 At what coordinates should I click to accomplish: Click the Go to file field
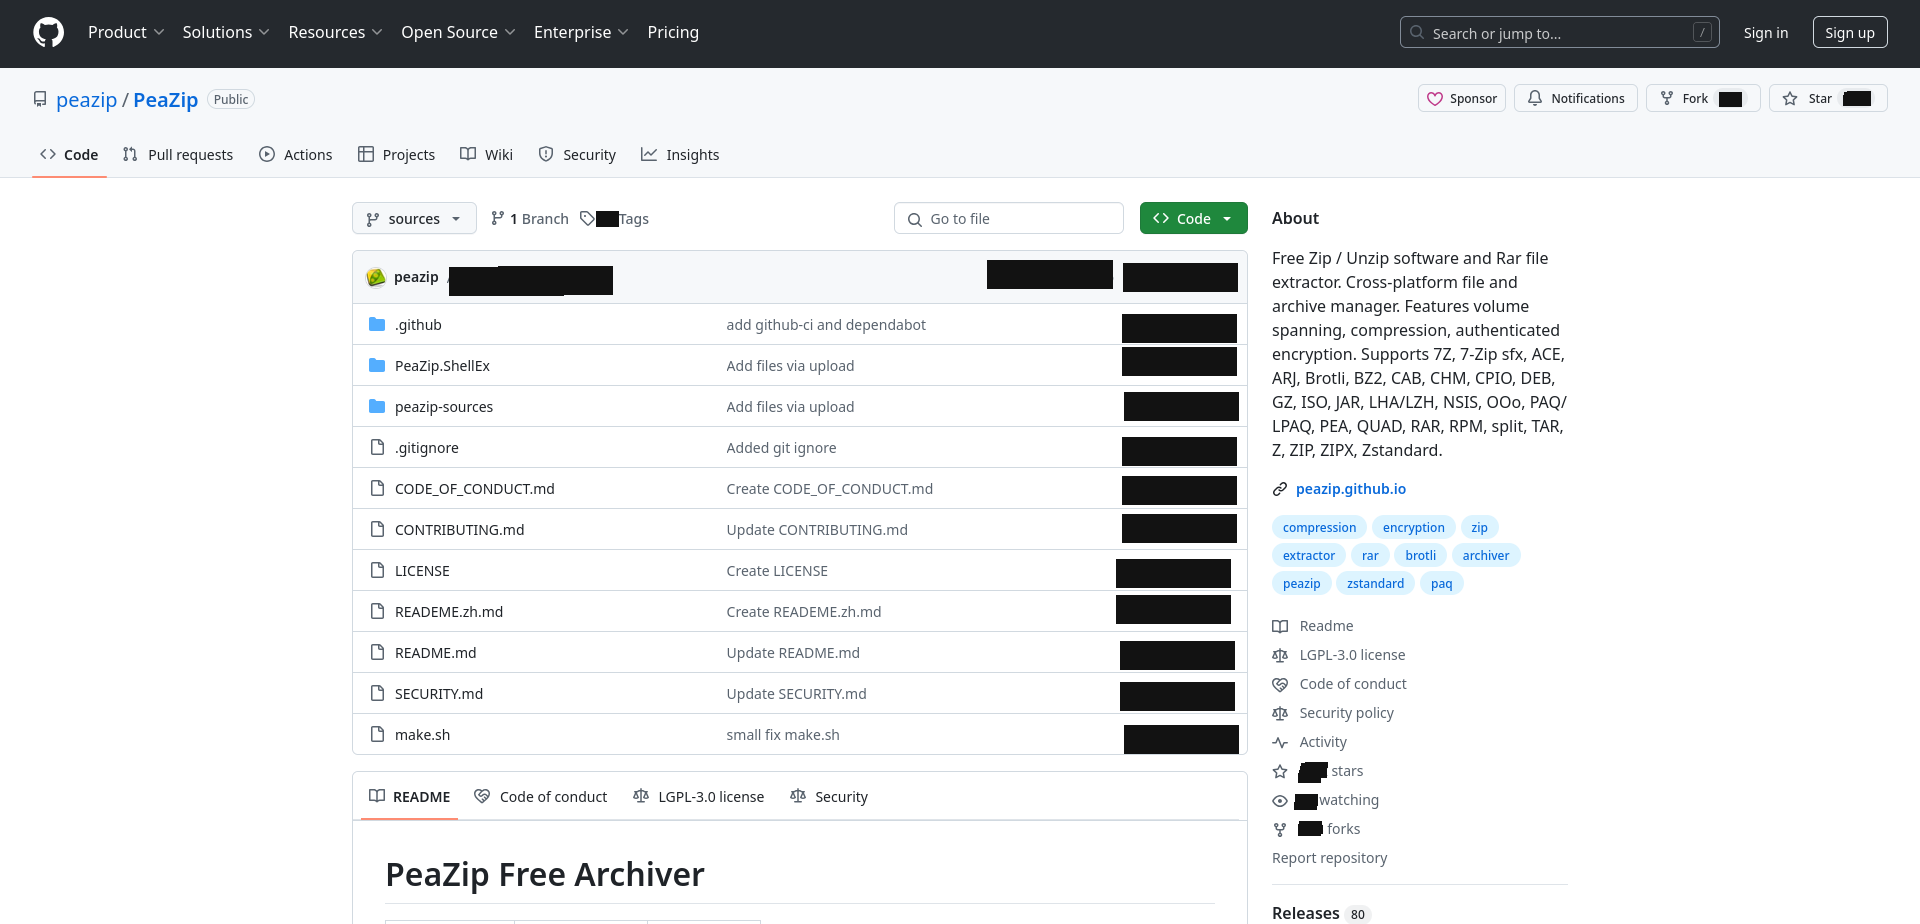click(x=1008, y=219)
